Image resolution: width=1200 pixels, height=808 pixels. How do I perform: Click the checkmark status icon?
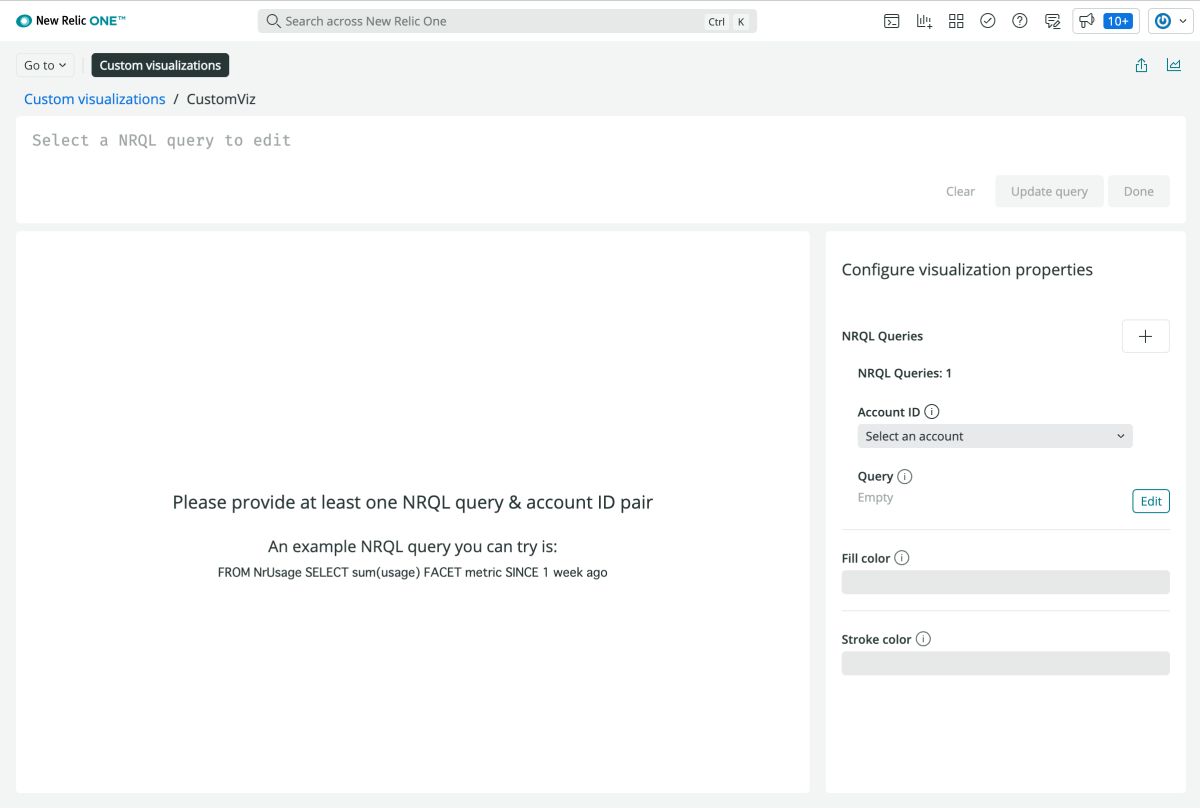(x=988, y=21)
